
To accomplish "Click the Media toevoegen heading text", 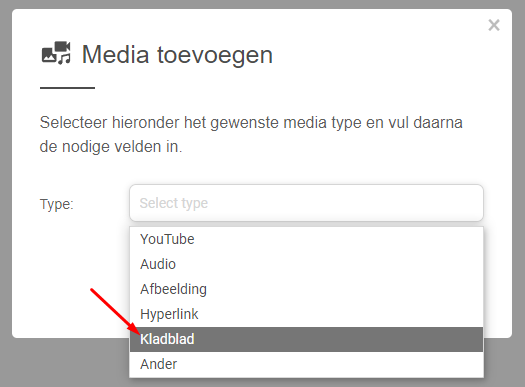I will 177,55.
